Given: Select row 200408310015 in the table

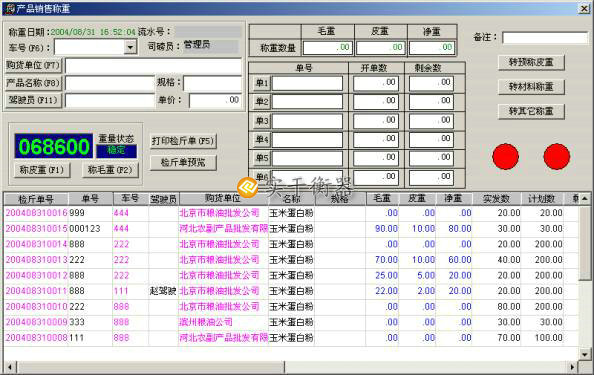Looking at the screenshot, I should coord(291,228).
